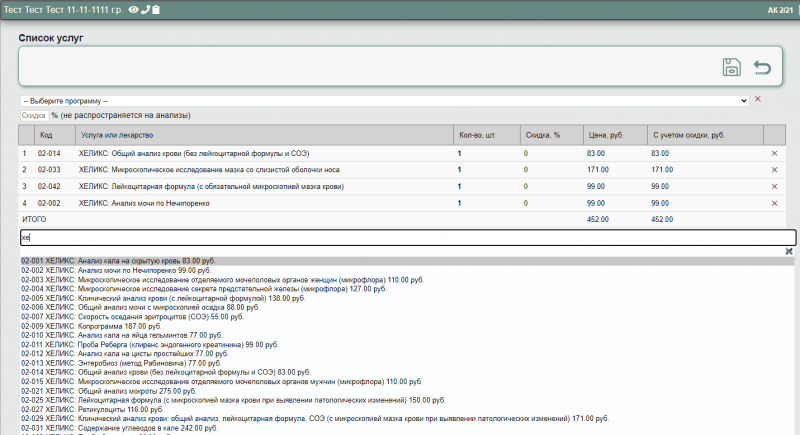This screenshot has height=435, width=800.
Task: Click the quantity value for service 02-014
Action: (460, 153)
